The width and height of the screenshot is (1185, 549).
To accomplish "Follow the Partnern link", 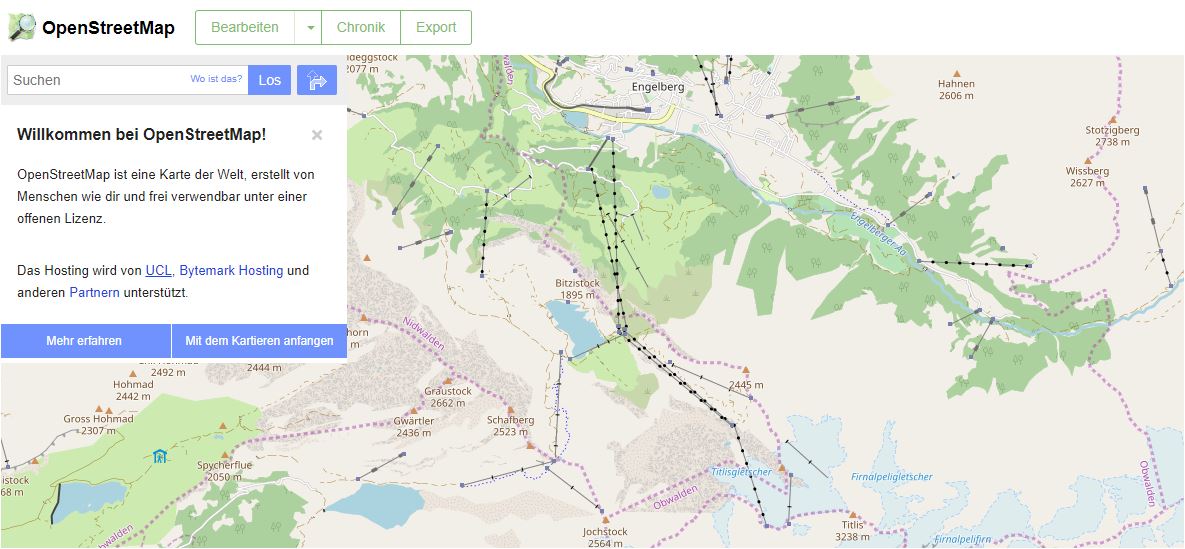I will click(94, 292).
